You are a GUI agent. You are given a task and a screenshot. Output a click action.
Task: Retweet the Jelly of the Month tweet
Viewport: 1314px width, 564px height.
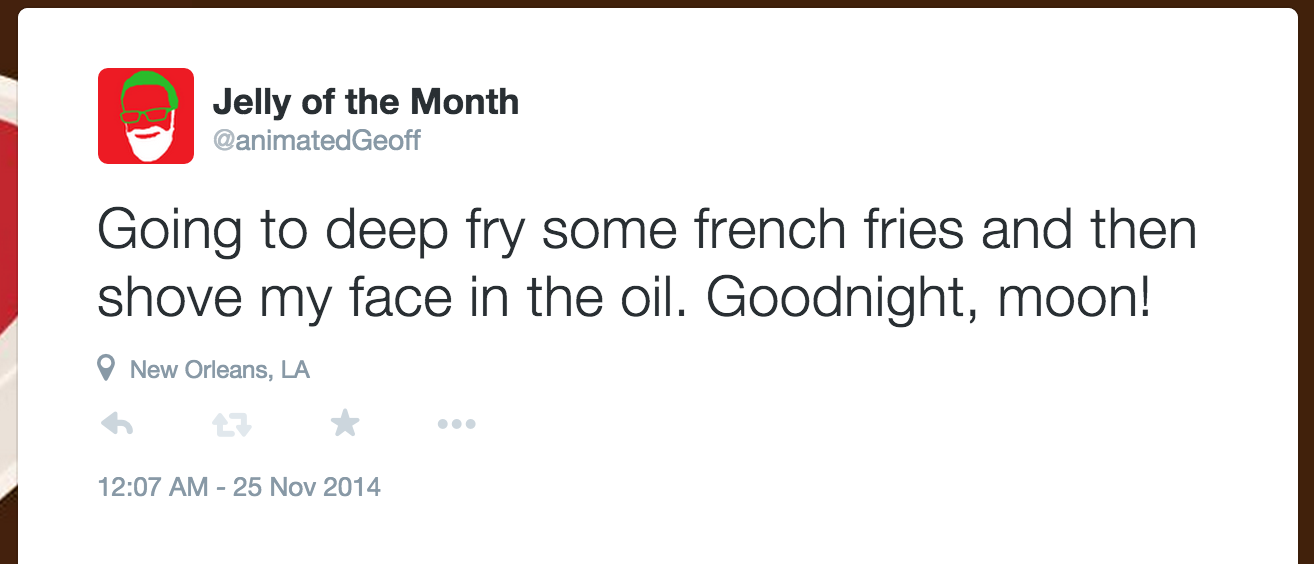[x=231, y=425]
